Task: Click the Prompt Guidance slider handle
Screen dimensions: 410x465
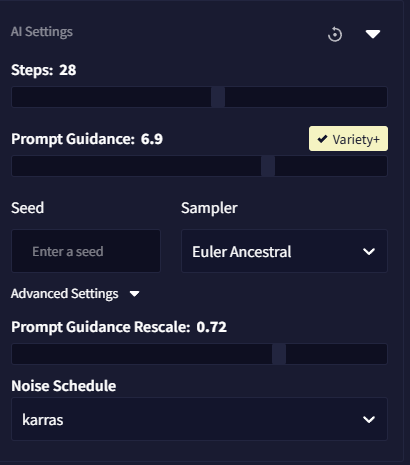Action: point(268,166)
